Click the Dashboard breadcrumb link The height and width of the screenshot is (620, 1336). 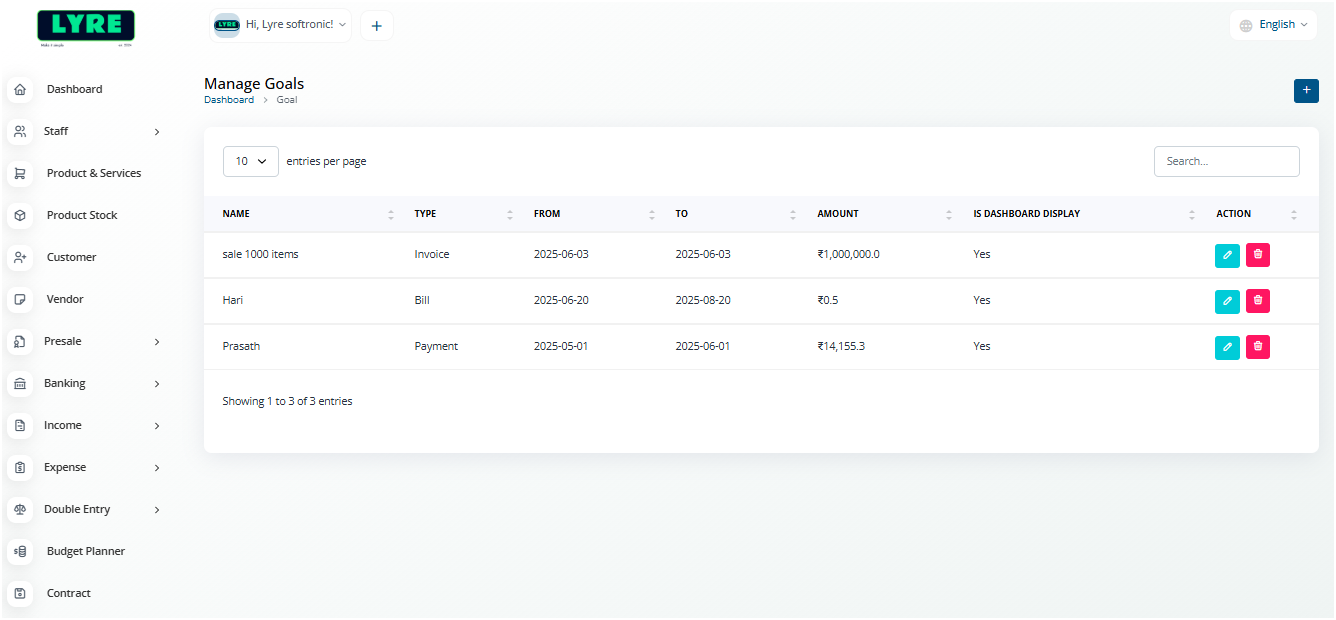coord(229,100)
